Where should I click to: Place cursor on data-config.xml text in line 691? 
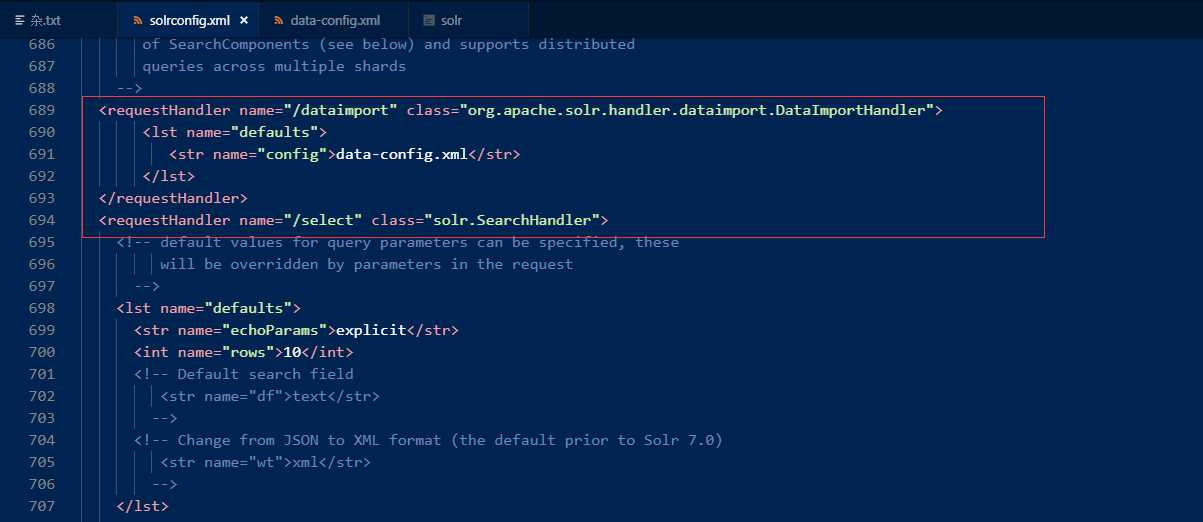402,154
